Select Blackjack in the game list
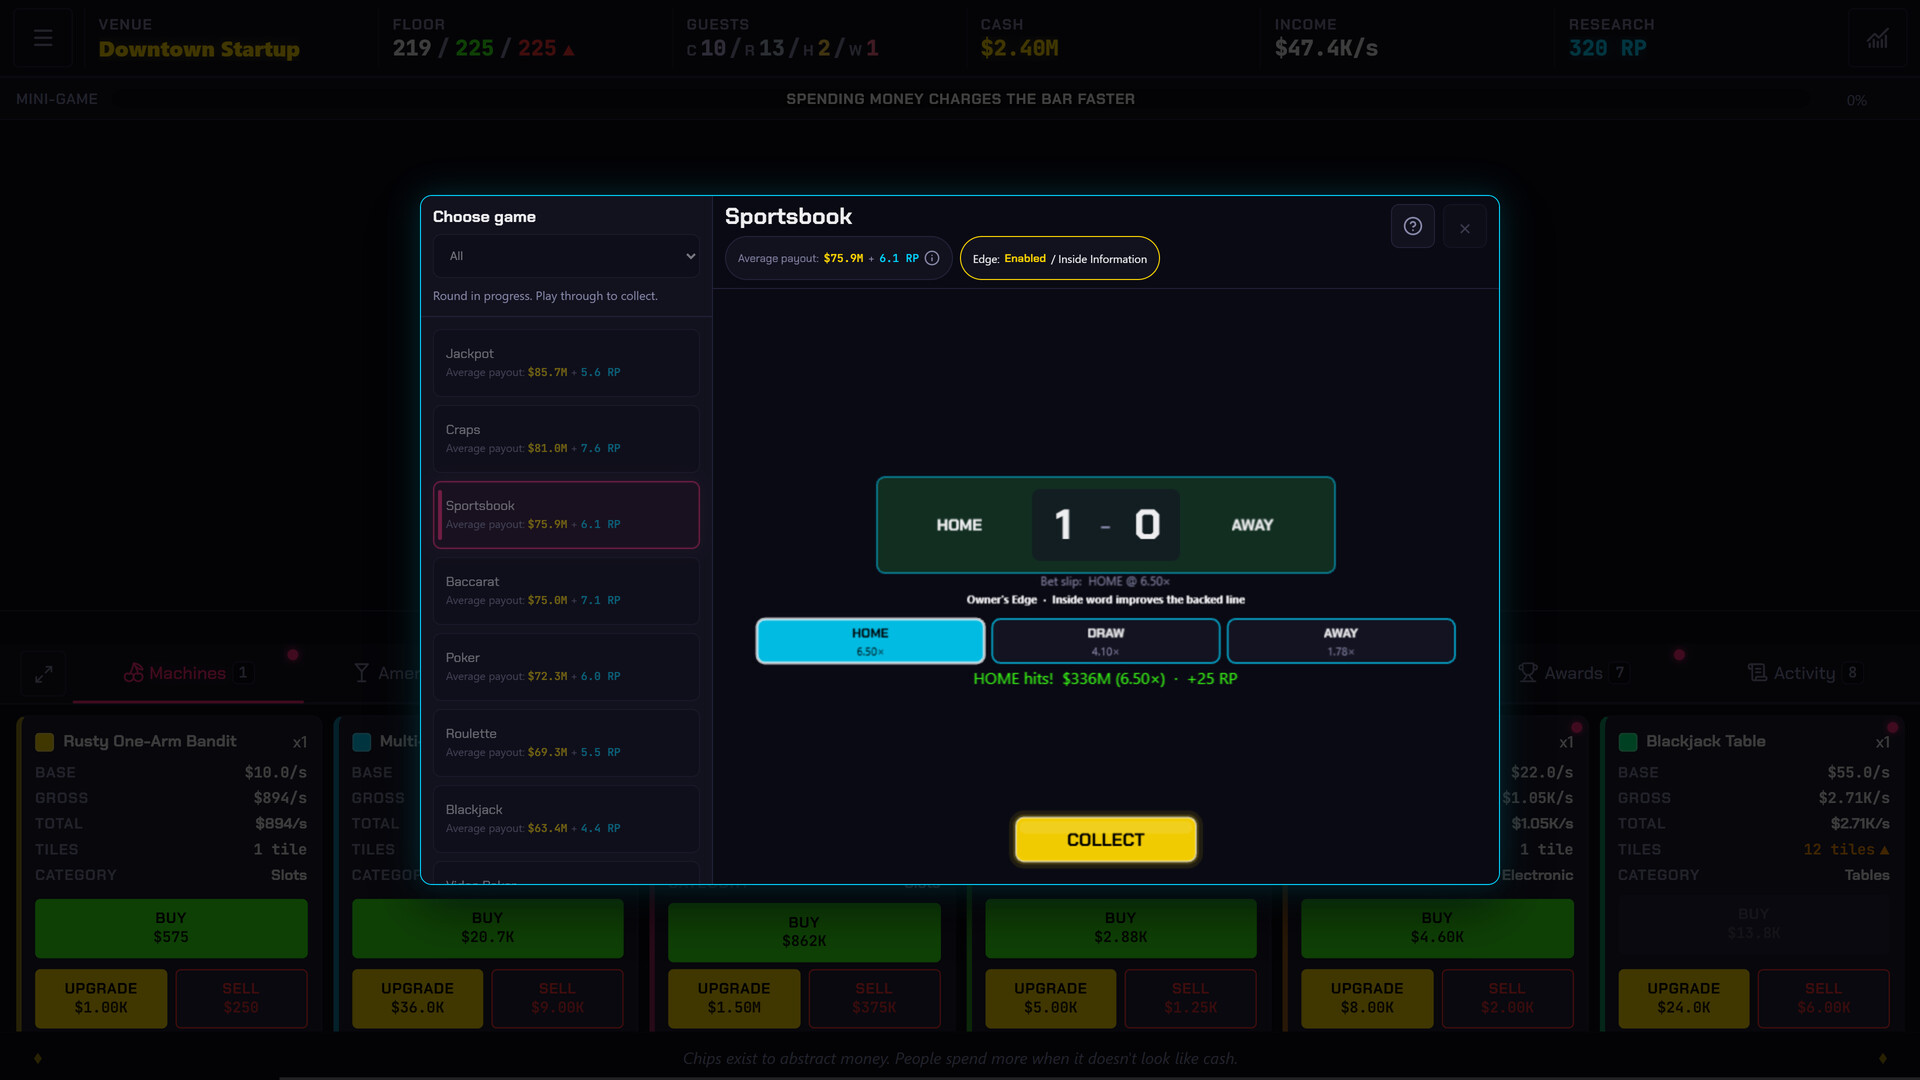The image size is (1920, 1080). (x=566, y=819)
